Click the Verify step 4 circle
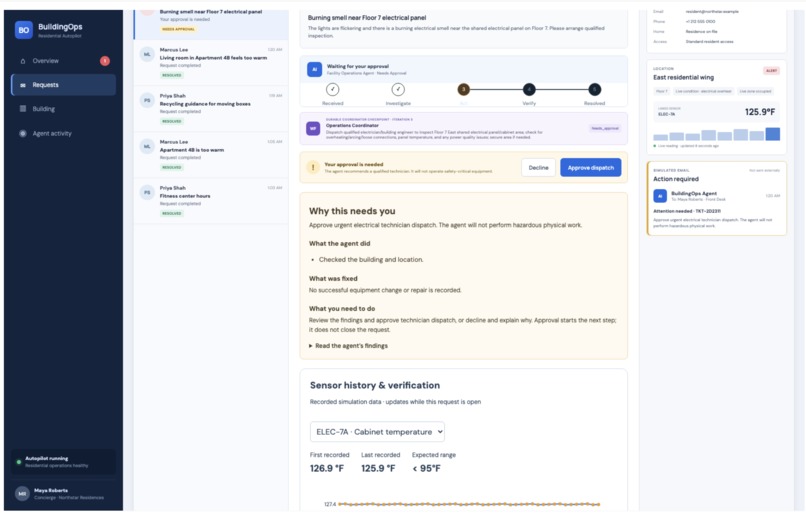The height and width of the screenshot is (517, 806). click(x=529, y=89)
